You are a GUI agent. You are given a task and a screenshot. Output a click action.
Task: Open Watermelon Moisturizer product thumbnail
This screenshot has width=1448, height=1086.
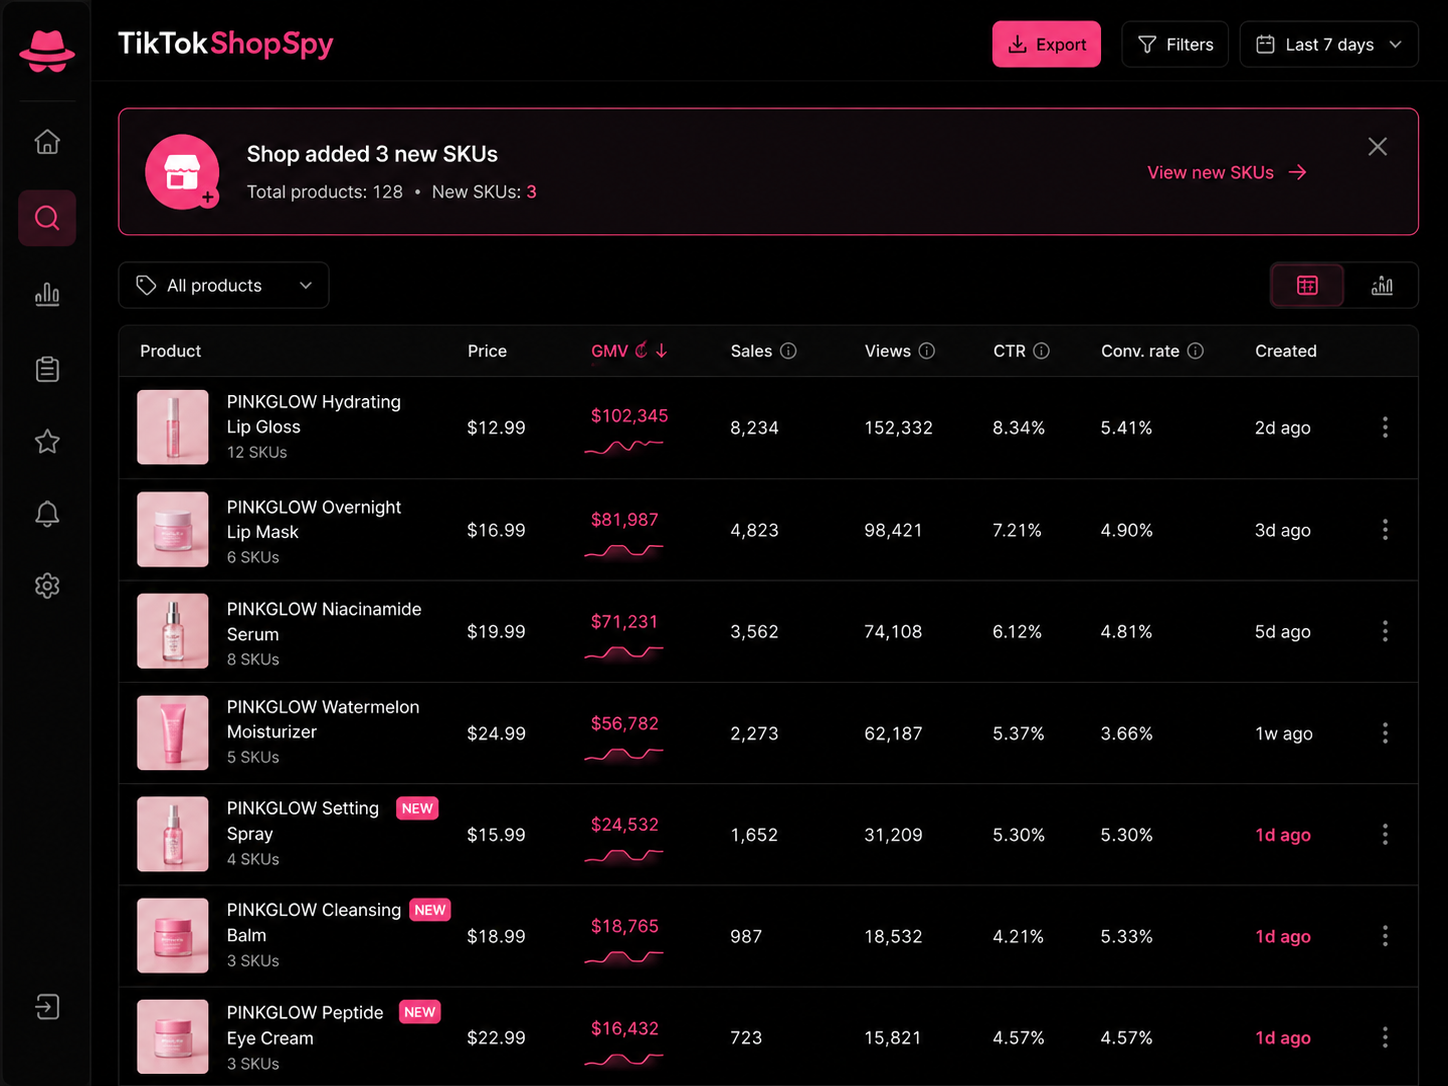173,733
